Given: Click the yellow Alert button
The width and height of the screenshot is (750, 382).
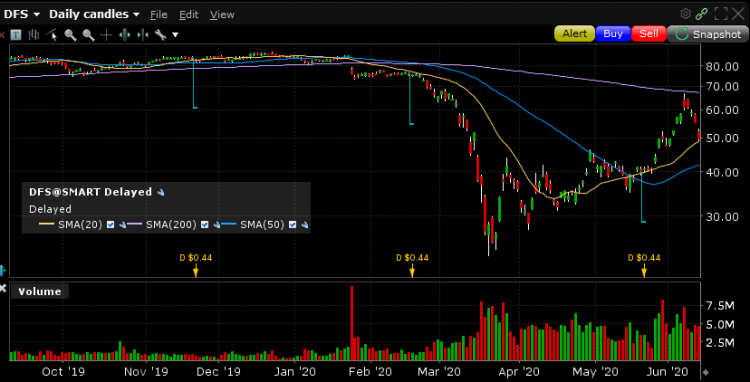Looking at the screenshot, I should [574, 34].
